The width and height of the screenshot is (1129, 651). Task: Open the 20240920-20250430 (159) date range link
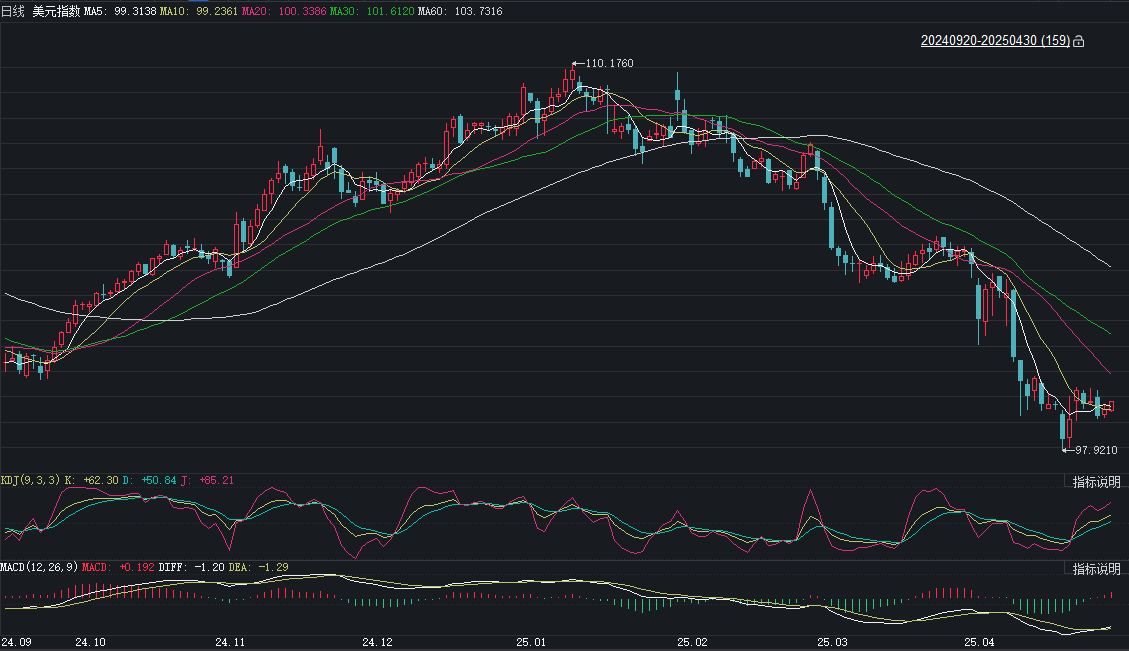995,40
